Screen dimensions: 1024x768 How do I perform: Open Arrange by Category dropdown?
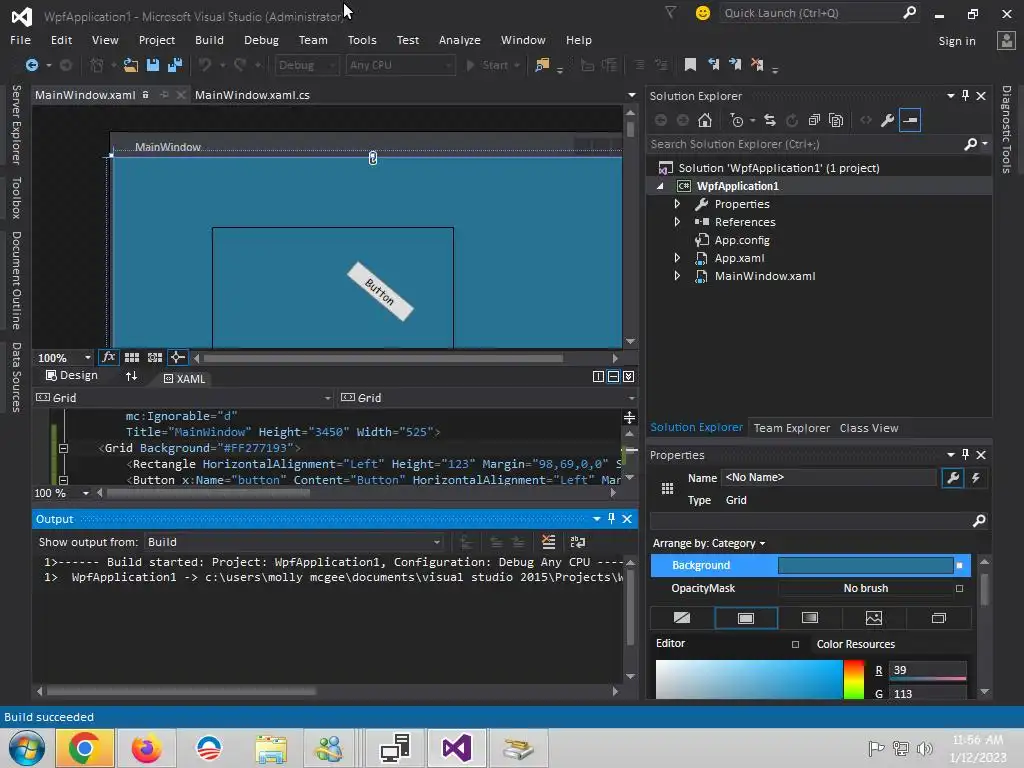709,543
